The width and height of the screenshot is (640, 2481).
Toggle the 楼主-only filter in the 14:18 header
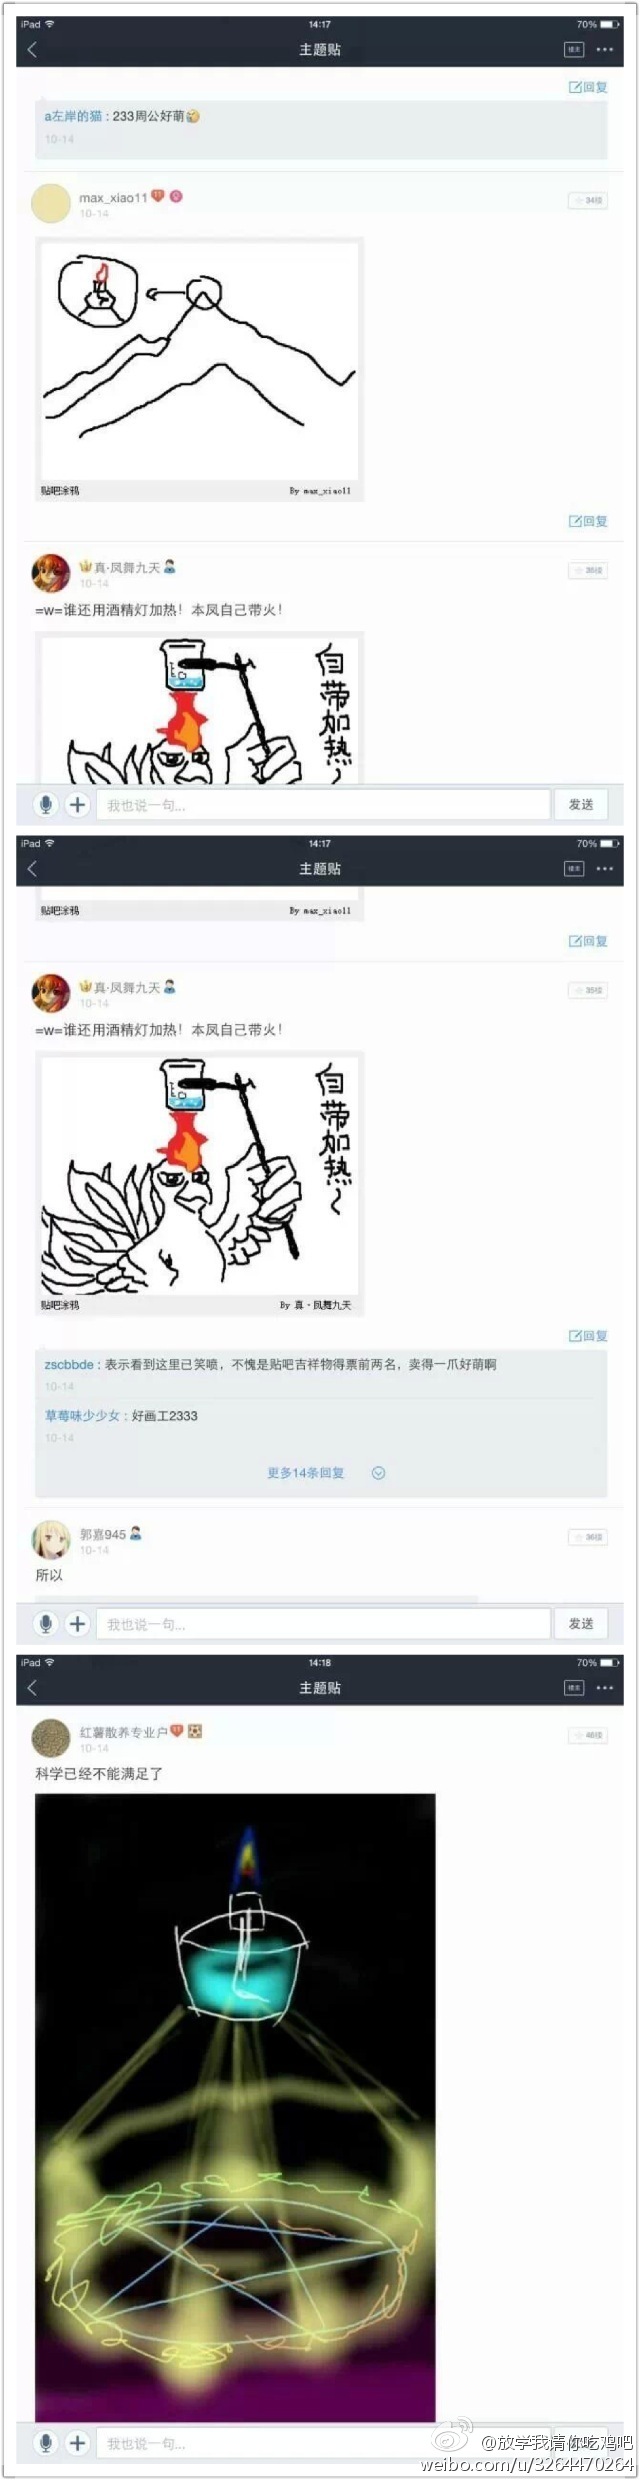(574, 1687)
